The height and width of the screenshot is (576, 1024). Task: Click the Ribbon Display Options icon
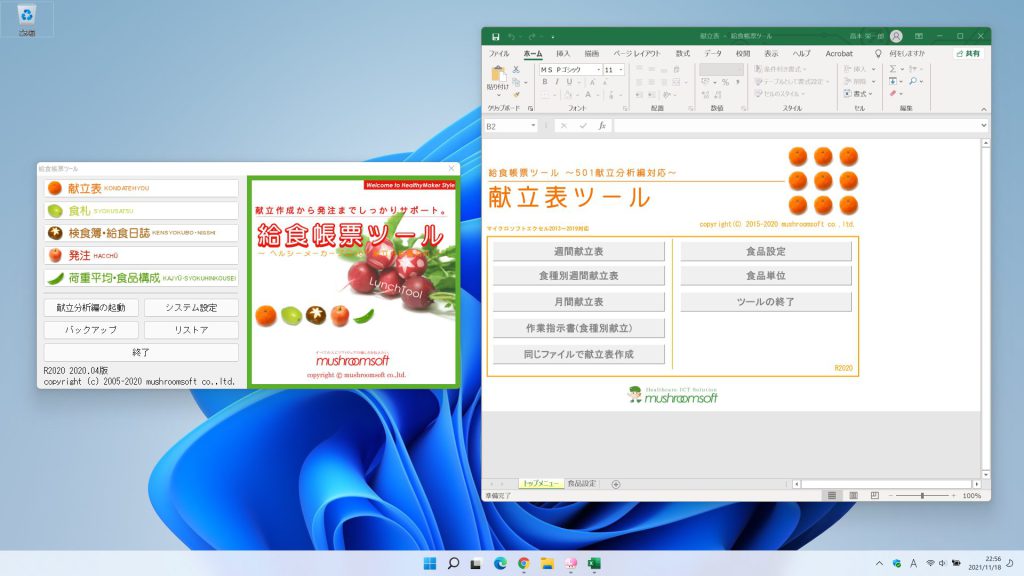click(919, 37)
